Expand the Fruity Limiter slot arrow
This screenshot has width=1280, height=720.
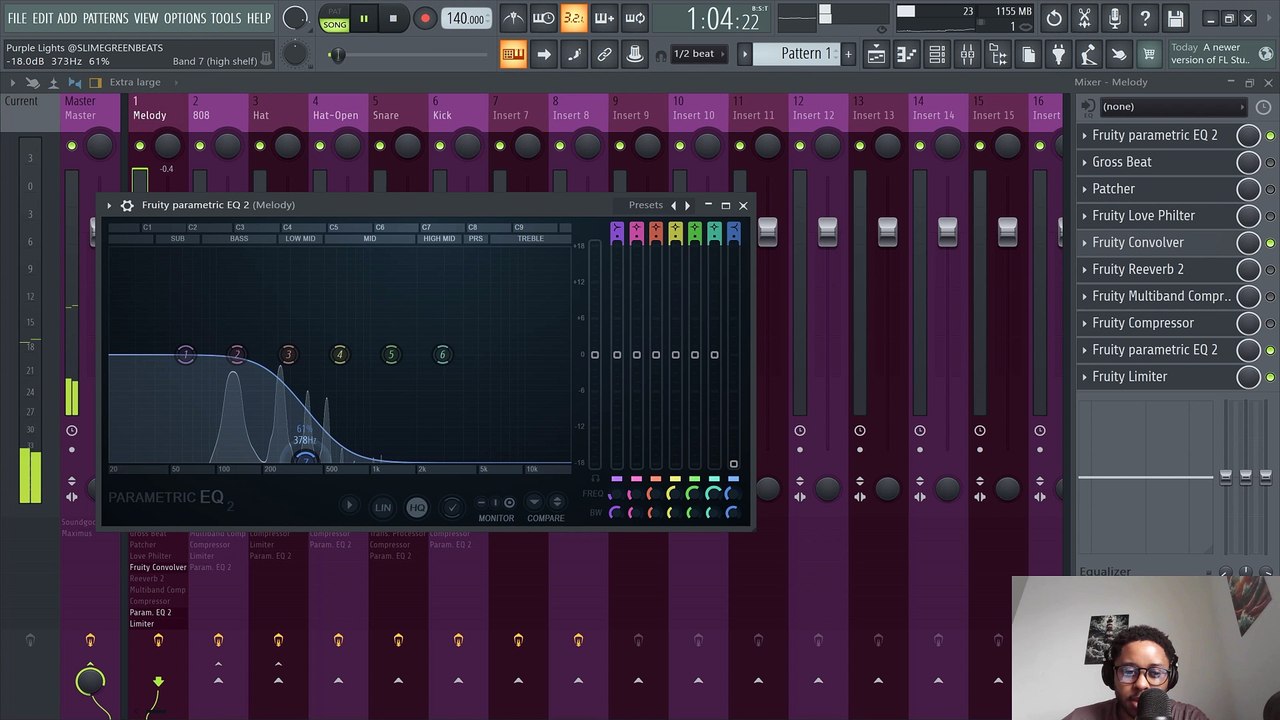point(1084,377)
